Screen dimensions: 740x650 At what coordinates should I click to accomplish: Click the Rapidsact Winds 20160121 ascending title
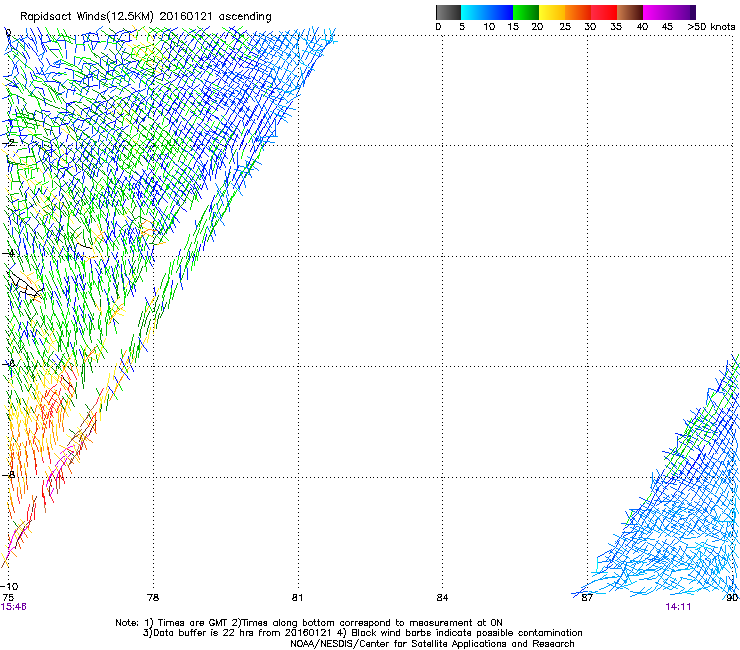click(x=146, y=17)
